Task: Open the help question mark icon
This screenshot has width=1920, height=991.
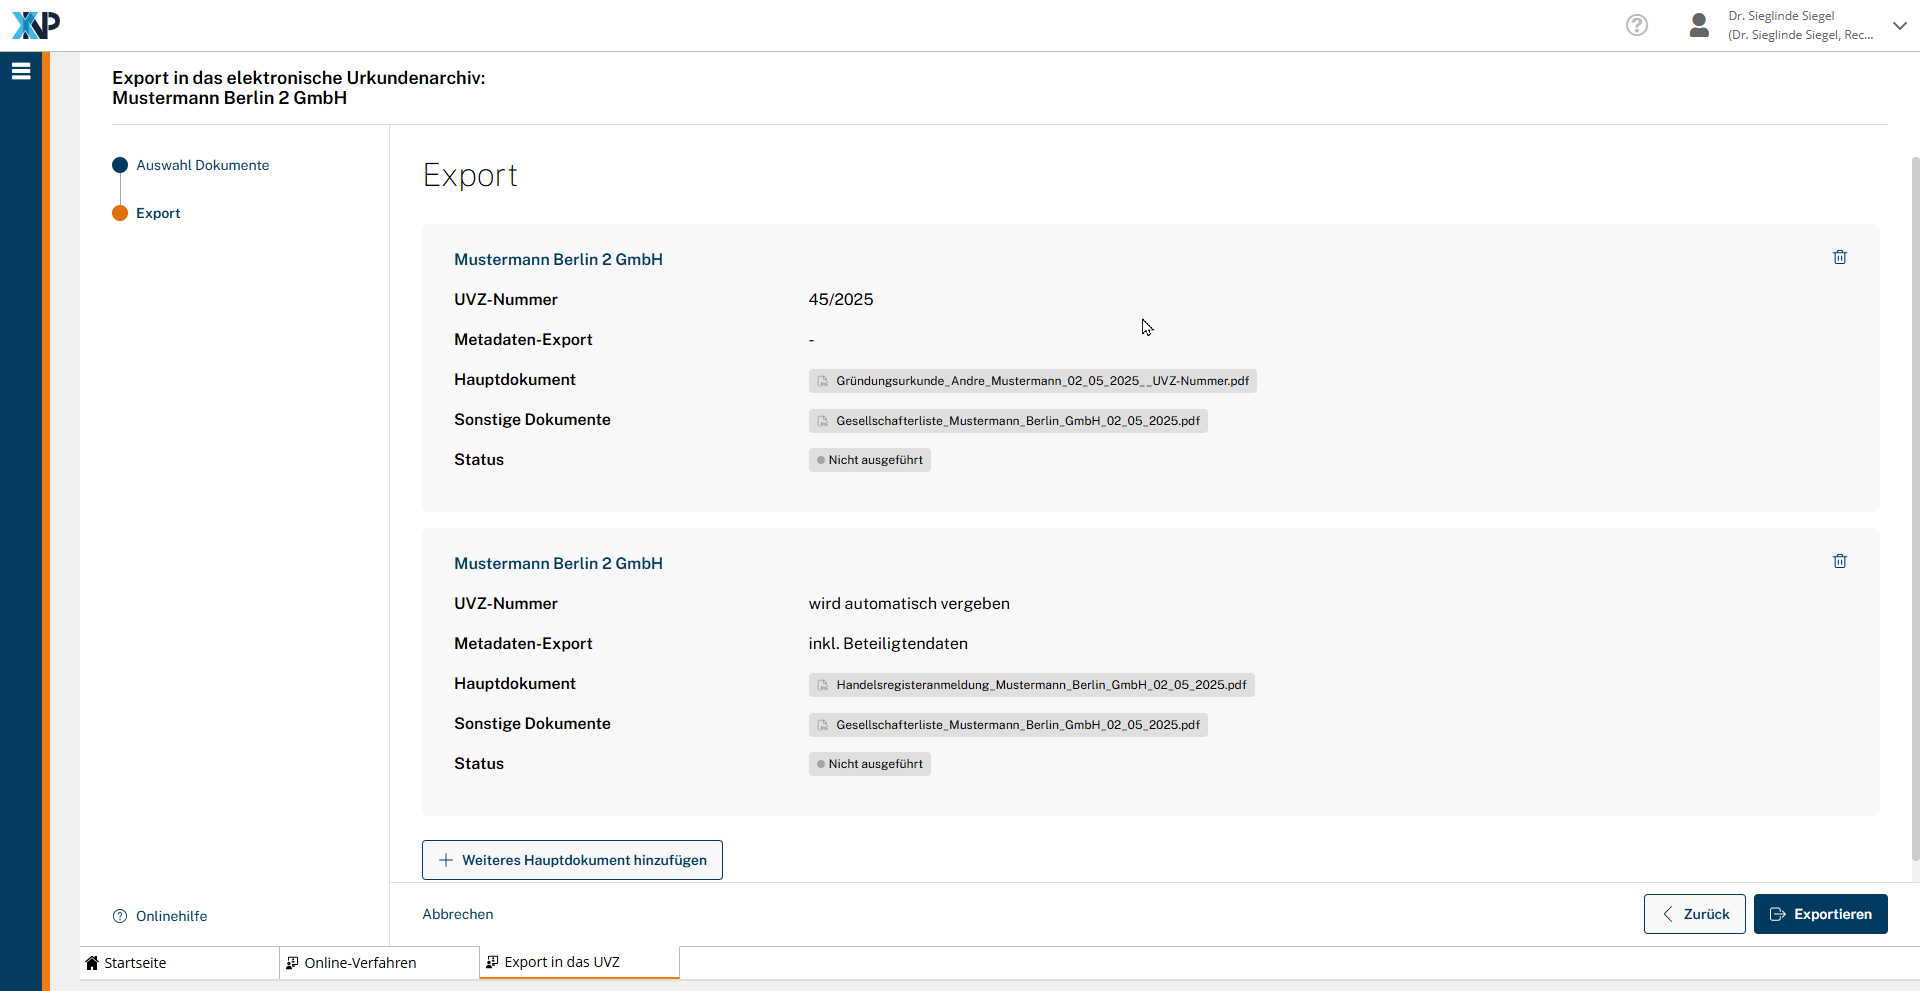Action: [x=1637, y=25]
